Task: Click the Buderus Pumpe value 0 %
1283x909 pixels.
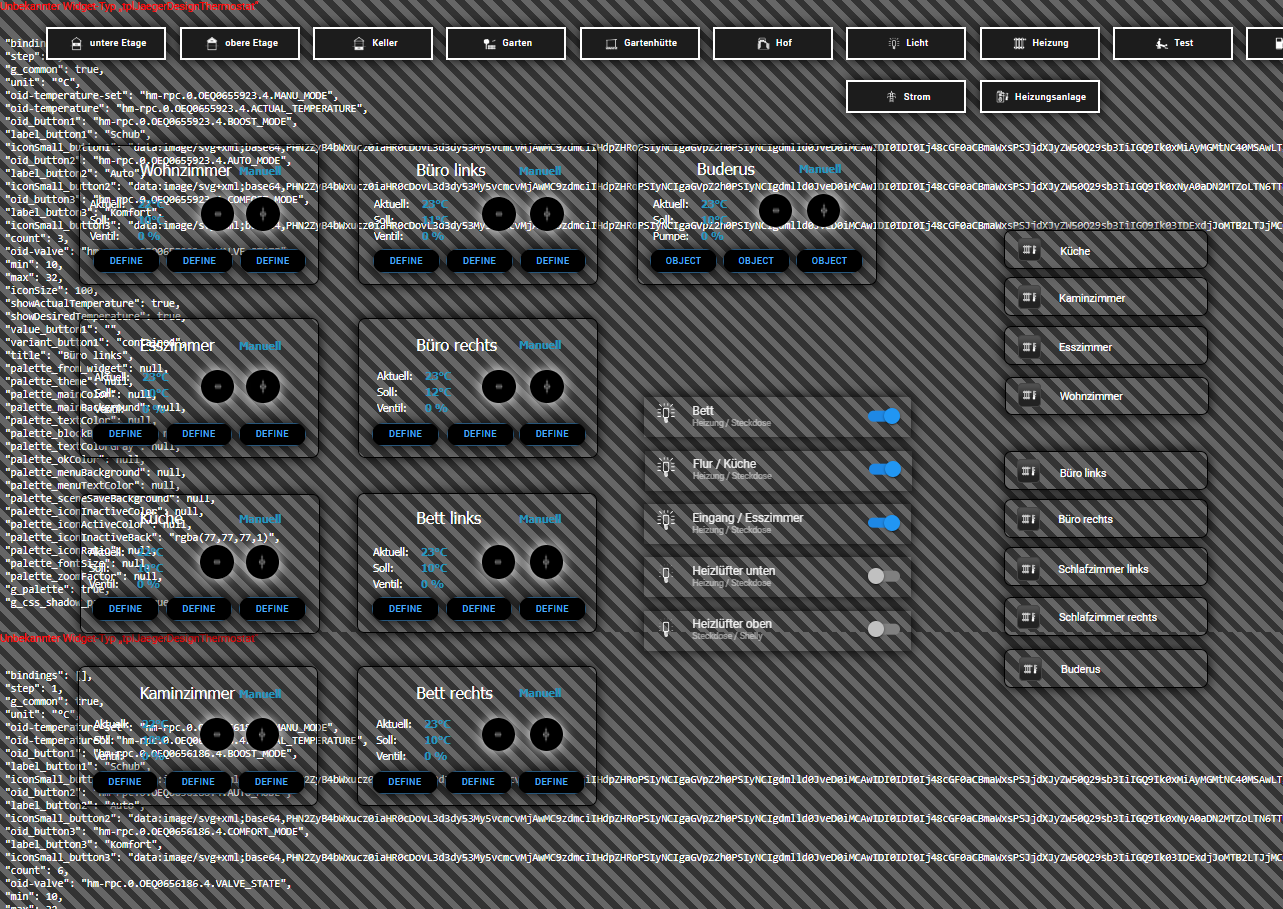Action: tap(711, 236)
